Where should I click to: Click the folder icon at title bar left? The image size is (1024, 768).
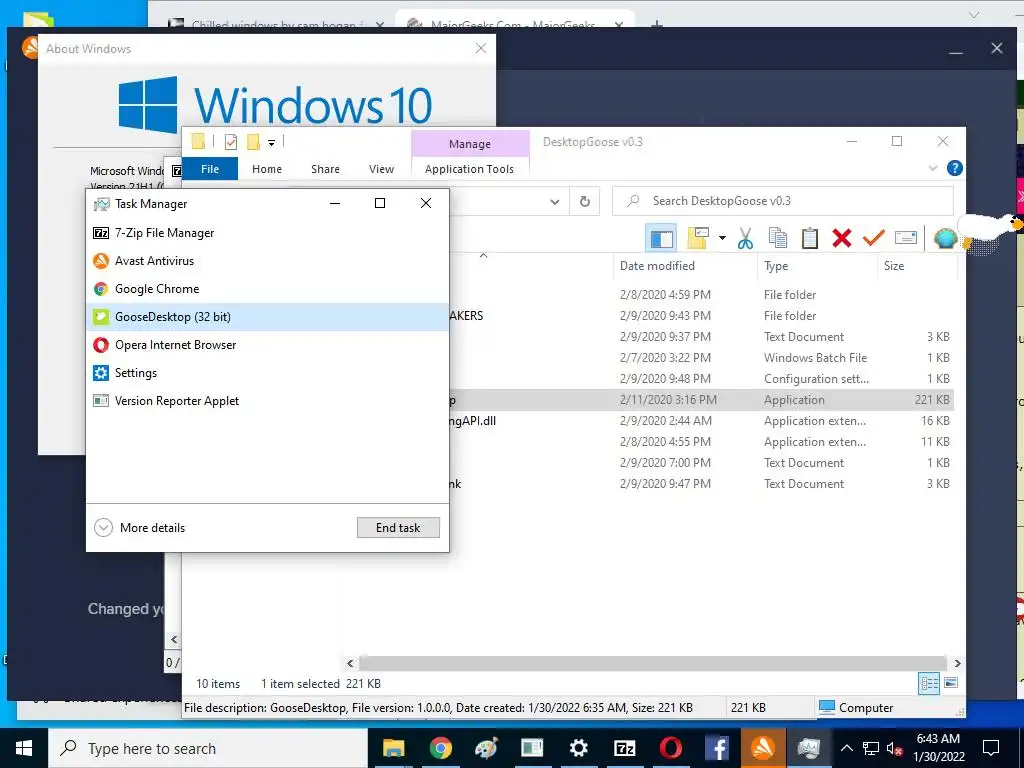point(199,141)
